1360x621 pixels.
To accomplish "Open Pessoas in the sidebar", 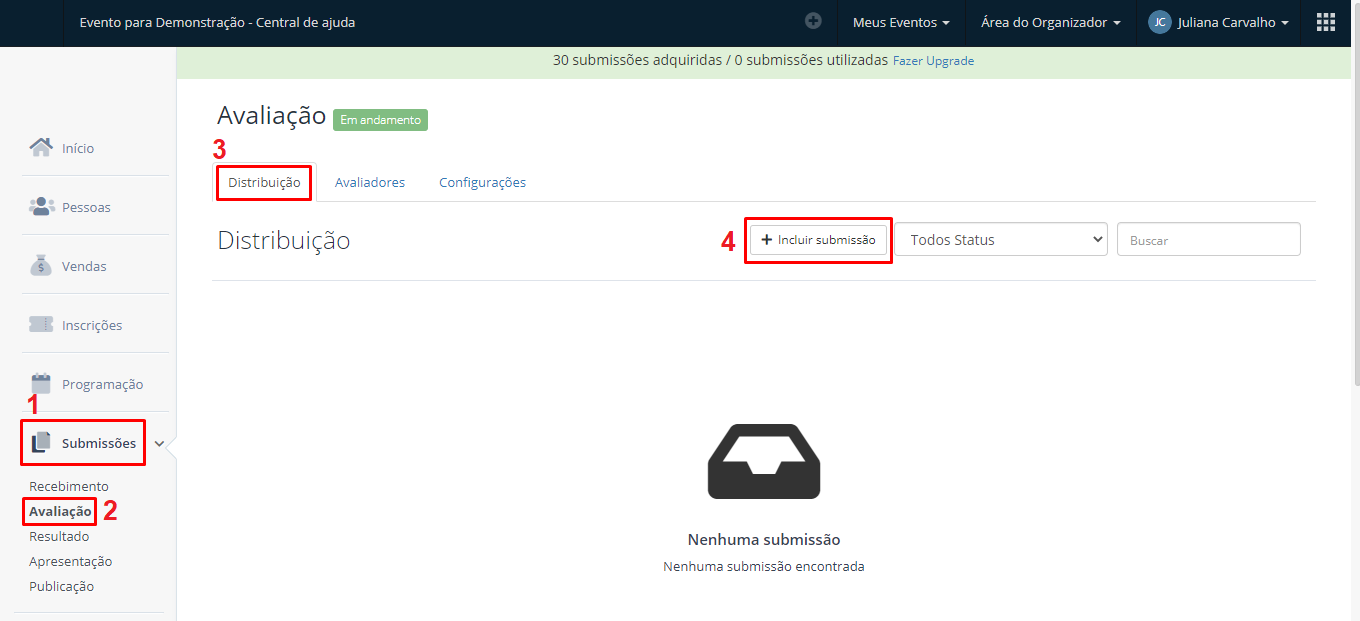I will 86,207.
